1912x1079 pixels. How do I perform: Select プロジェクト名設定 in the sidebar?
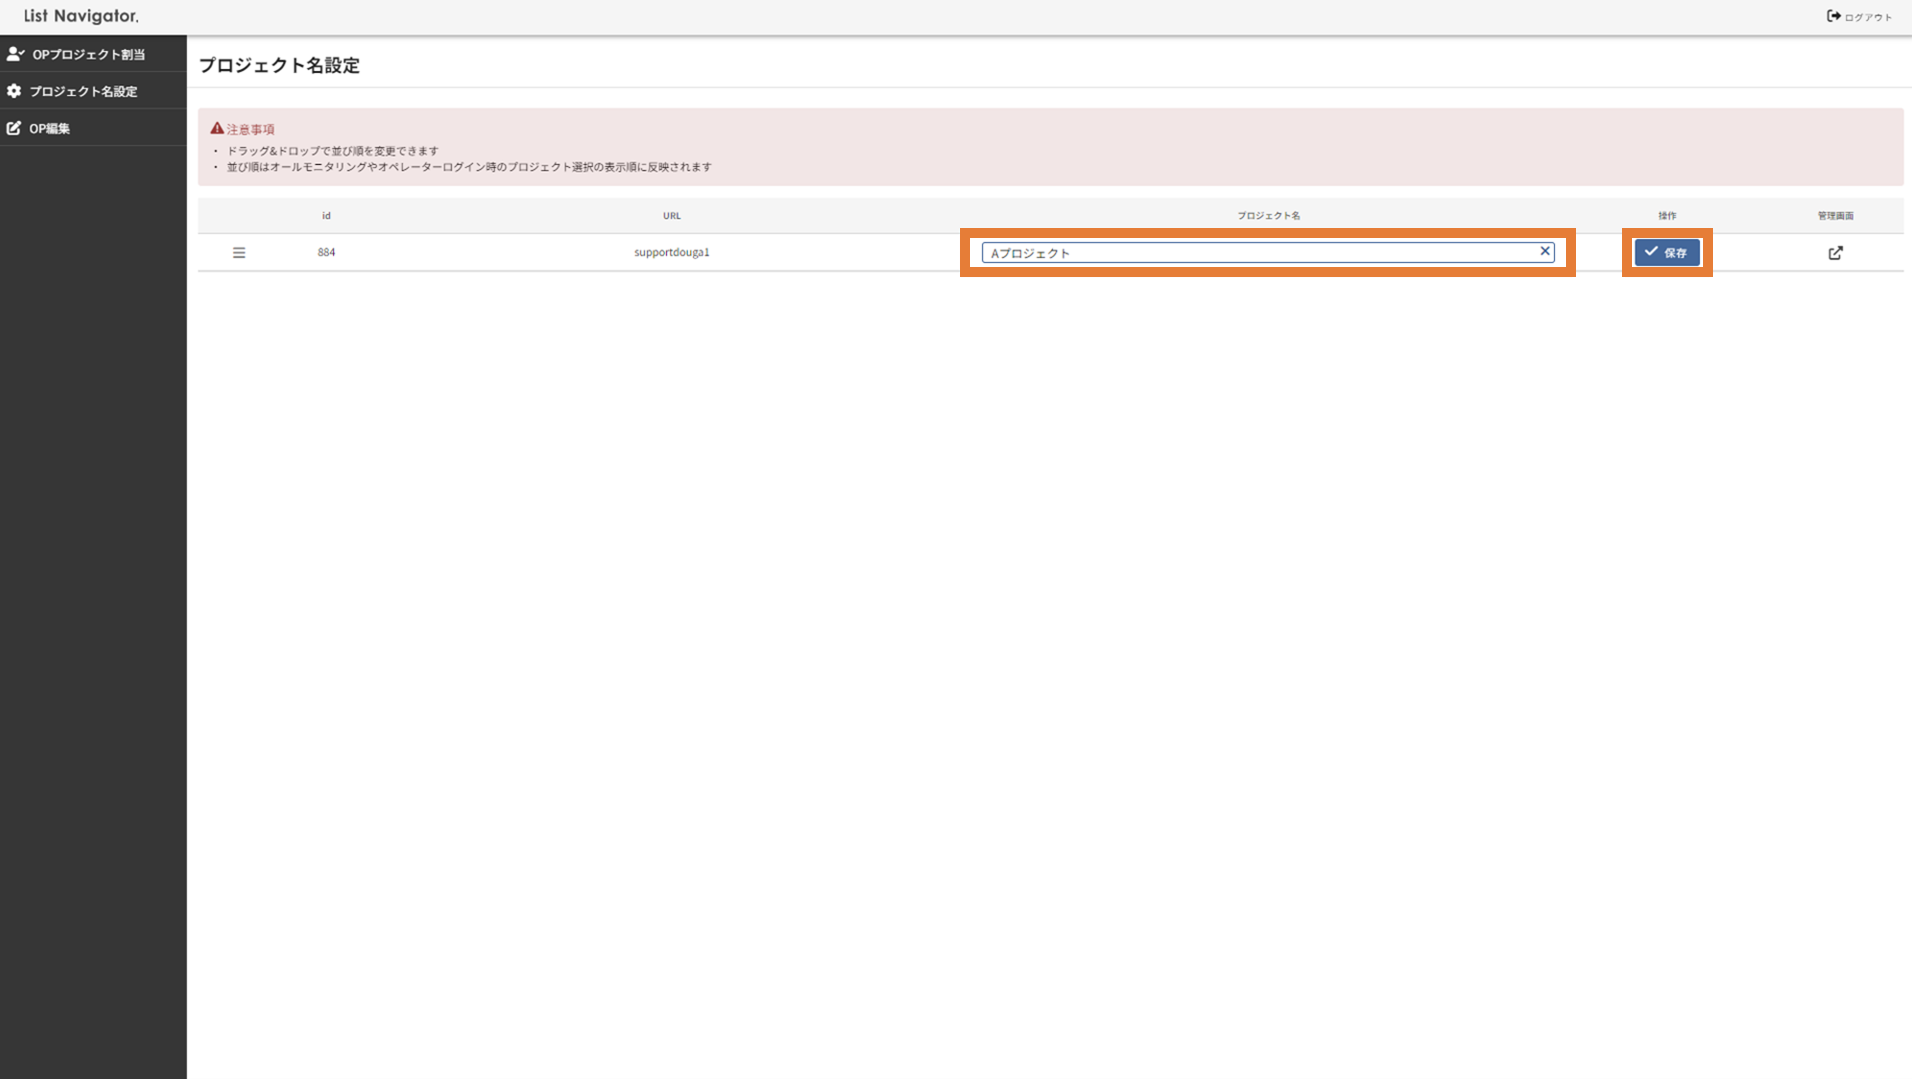pos(83,91)
